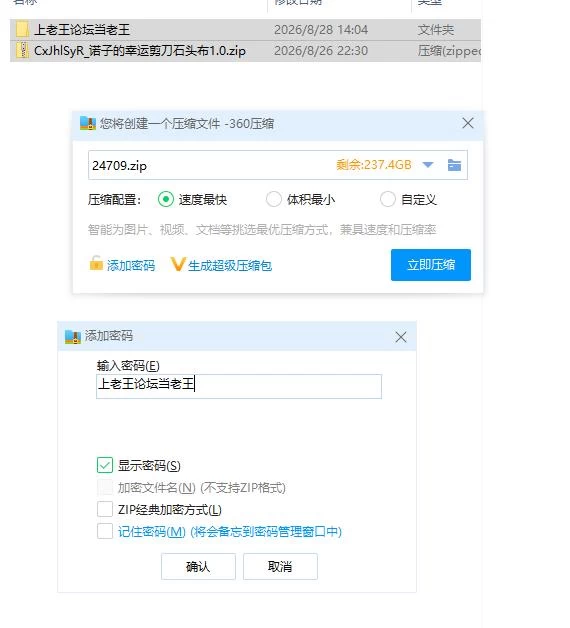Click the 24709.zip filename field

coord(278,165)
